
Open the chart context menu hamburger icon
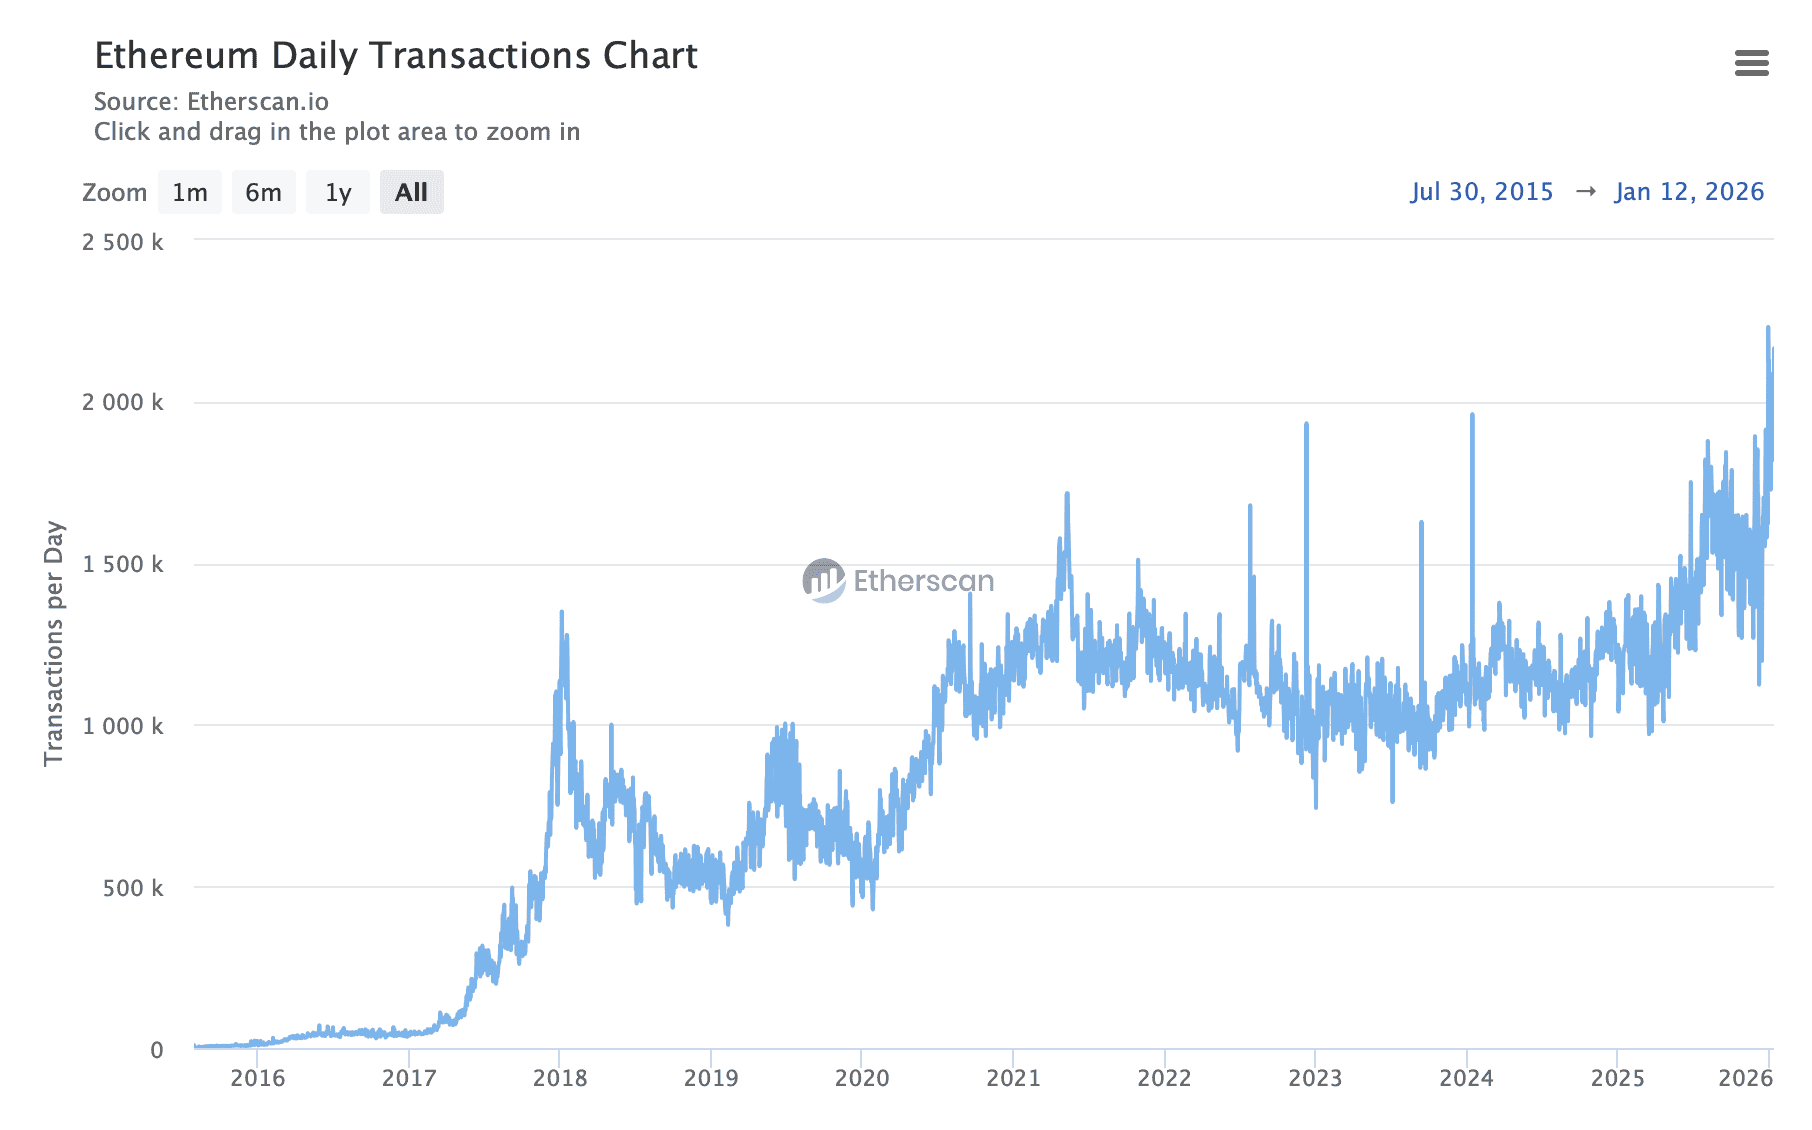tap(1751, 63)
